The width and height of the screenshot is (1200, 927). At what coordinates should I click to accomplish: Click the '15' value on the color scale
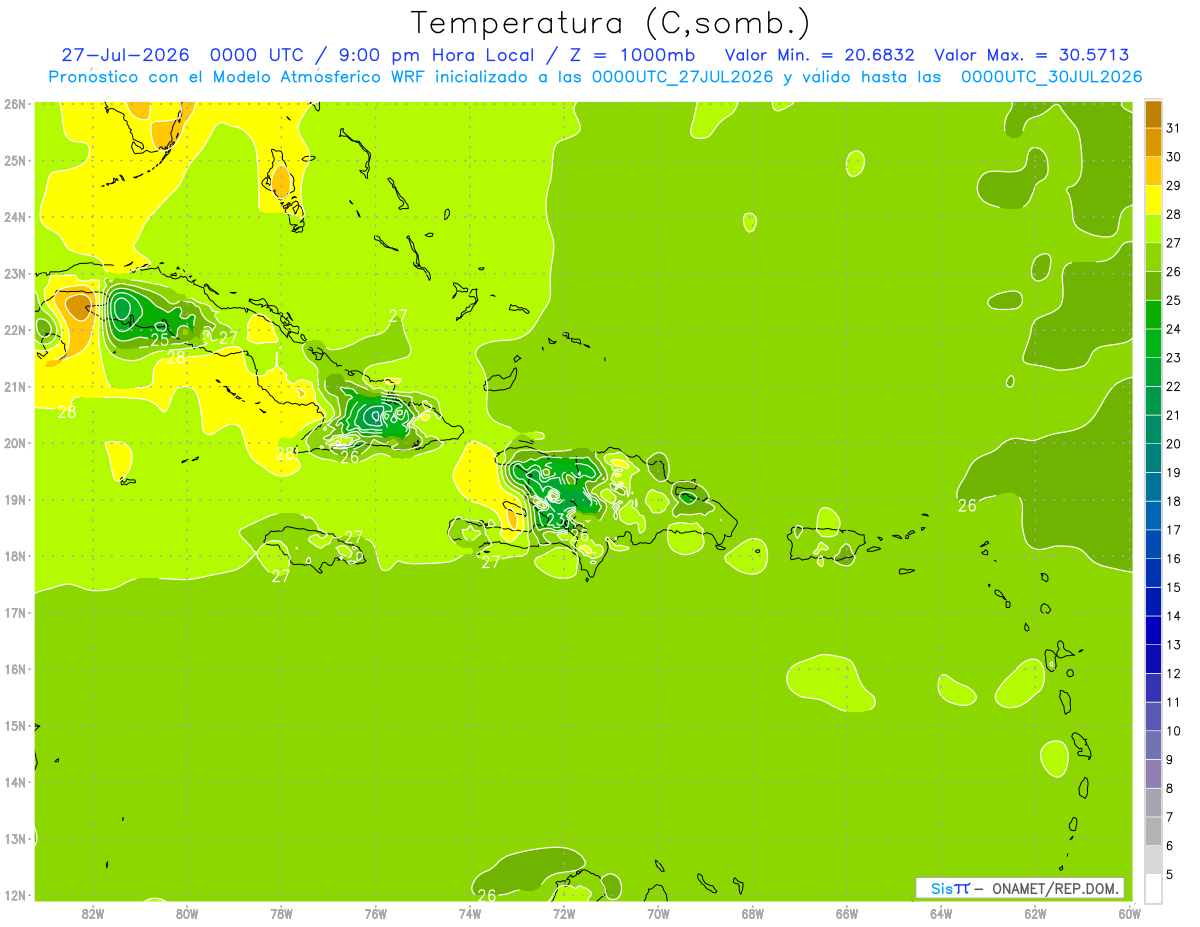point(1173,587)
